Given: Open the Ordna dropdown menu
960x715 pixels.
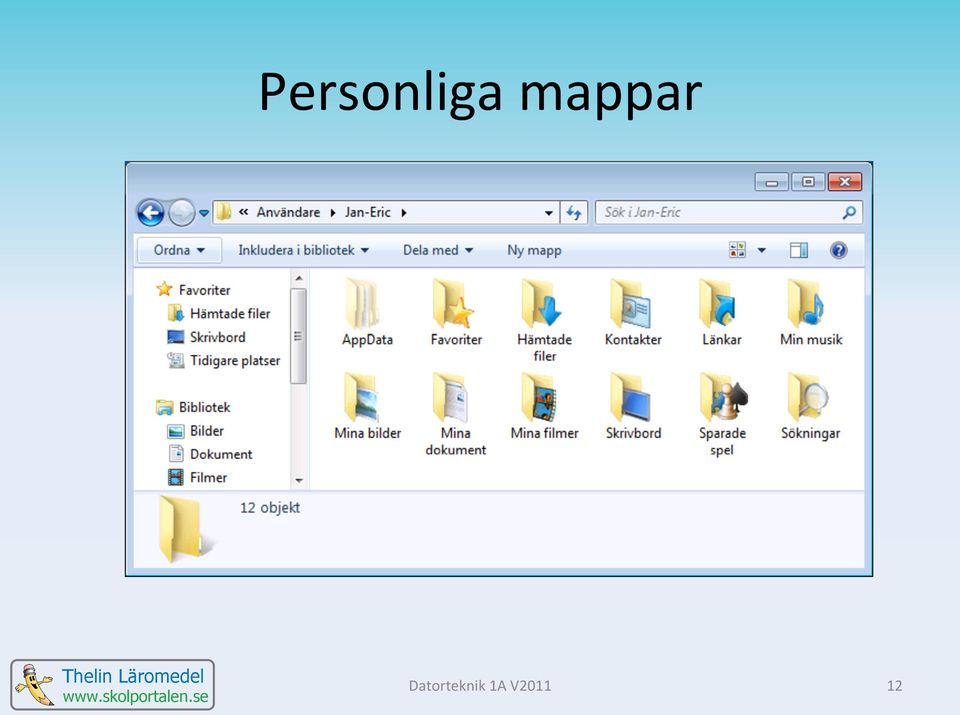Looking at the screenshot, I should tap(179, 250).
